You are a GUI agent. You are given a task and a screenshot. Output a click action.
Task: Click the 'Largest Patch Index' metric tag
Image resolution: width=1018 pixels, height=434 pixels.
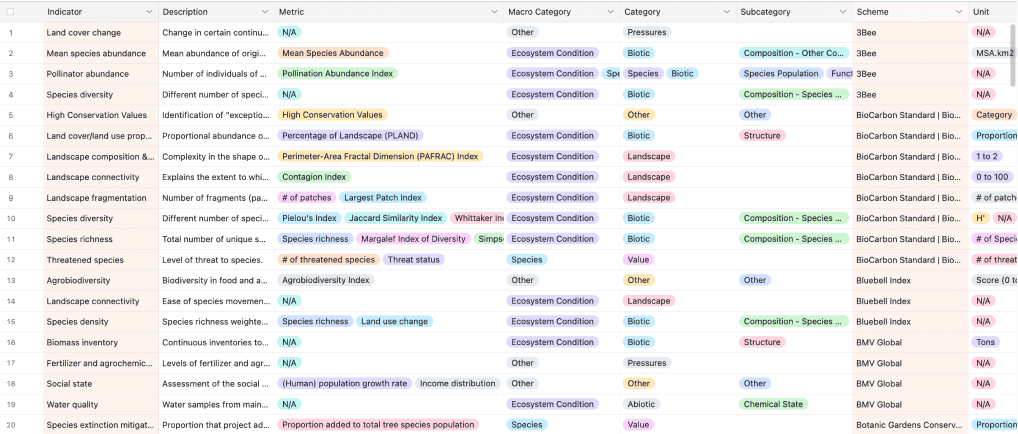(383, 198)
